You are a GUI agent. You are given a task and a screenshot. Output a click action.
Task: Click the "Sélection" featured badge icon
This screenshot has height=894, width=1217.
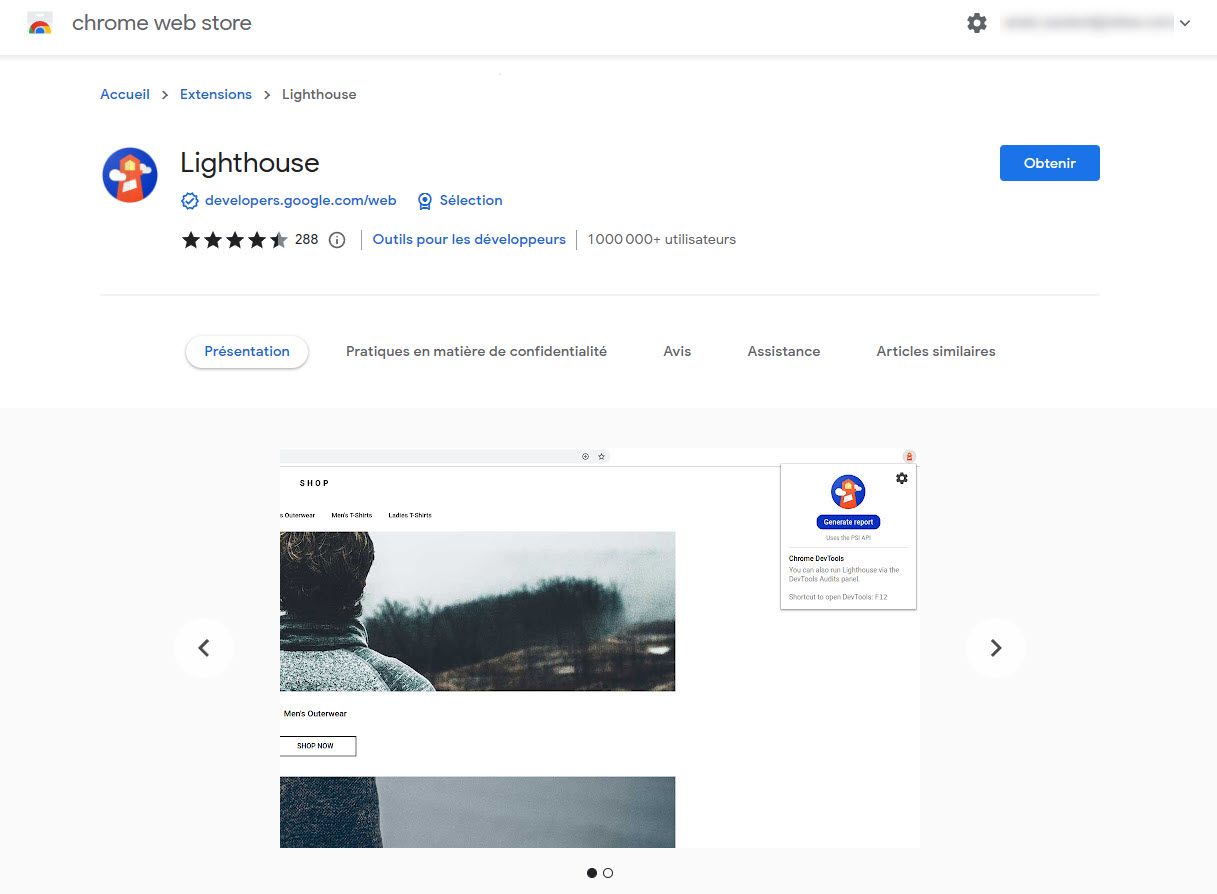click(x=425, y=201)
